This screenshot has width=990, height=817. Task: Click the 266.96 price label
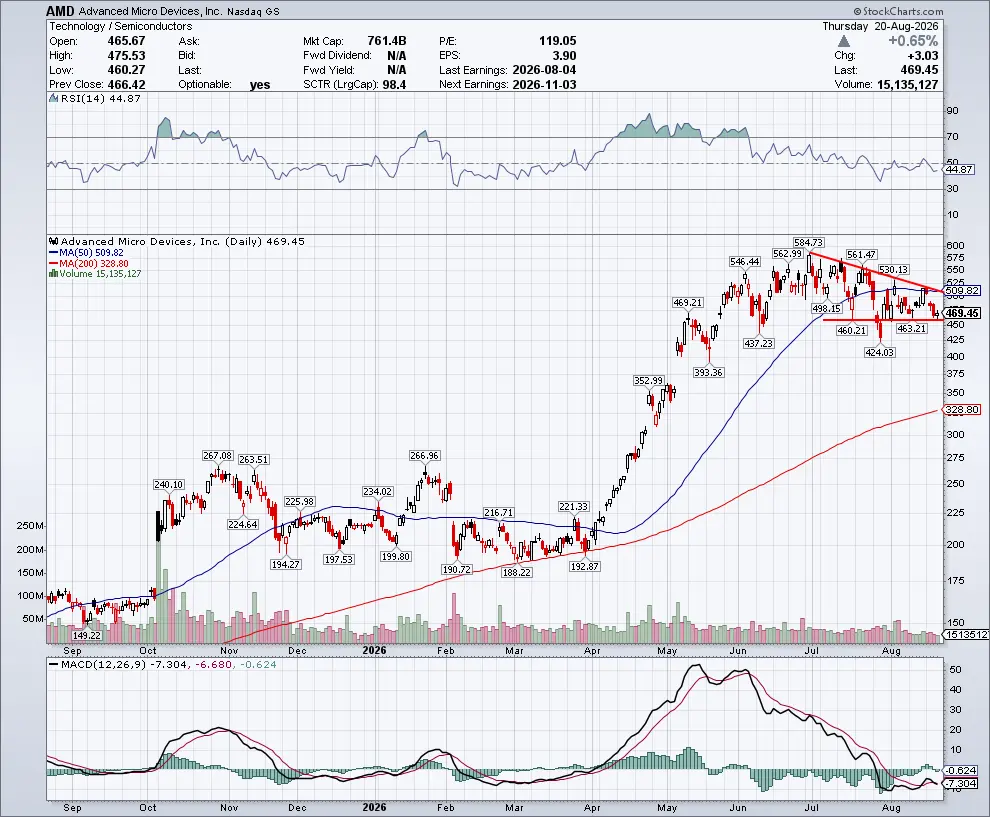point(424,455)
